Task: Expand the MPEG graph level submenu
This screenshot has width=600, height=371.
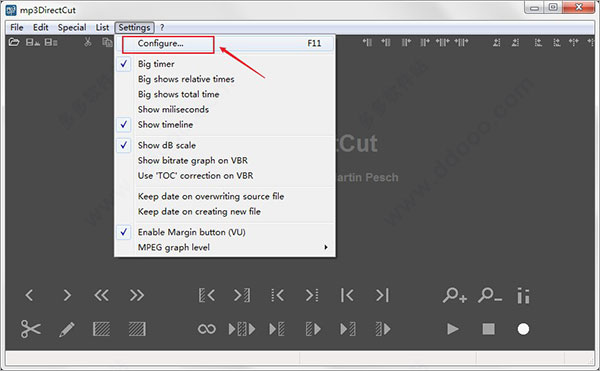Action: 225,247
